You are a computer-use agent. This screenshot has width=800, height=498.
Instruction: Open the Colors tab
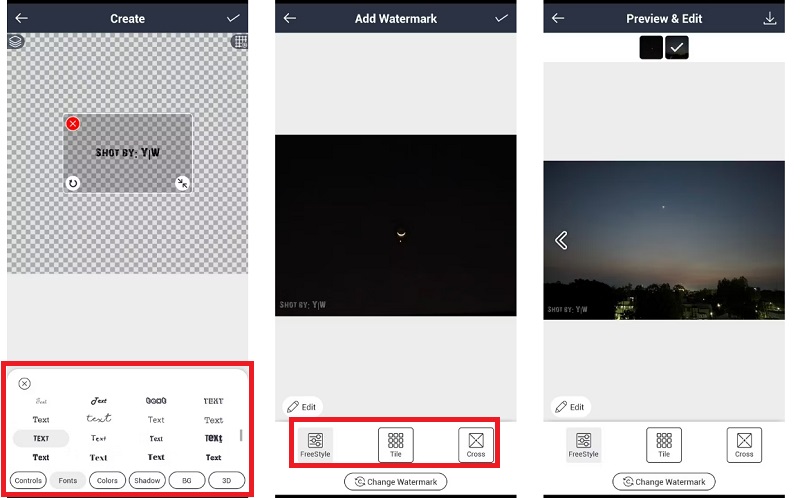[107, 481]
